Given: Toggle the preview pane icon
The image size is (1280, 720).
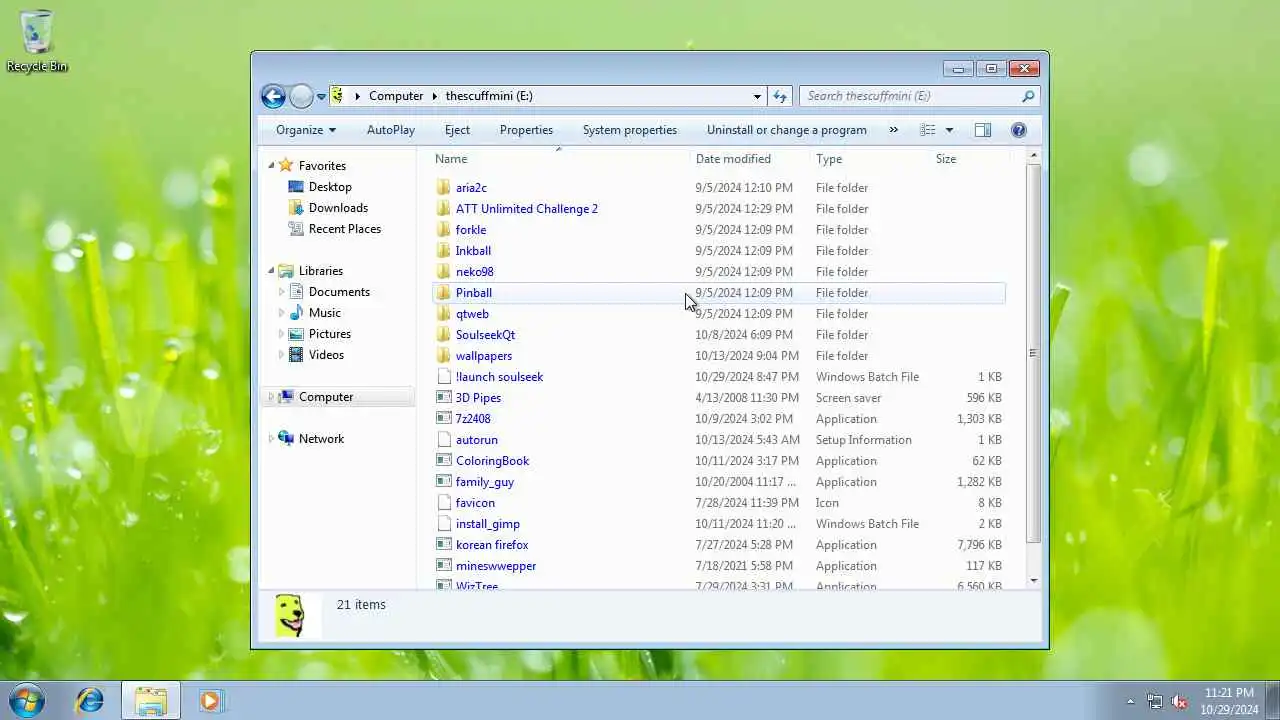Looking at the screenshot, I should pyautogui.click(x=983, y=130).
